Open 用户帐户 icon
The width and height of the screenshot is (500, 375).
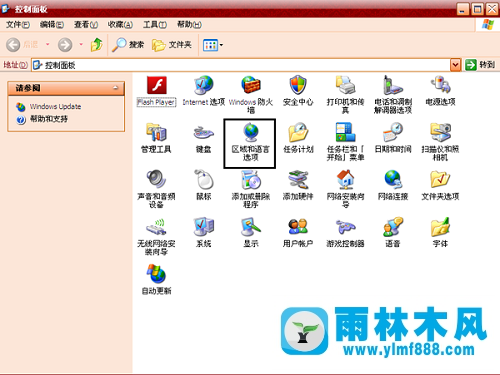click(298, 233)
